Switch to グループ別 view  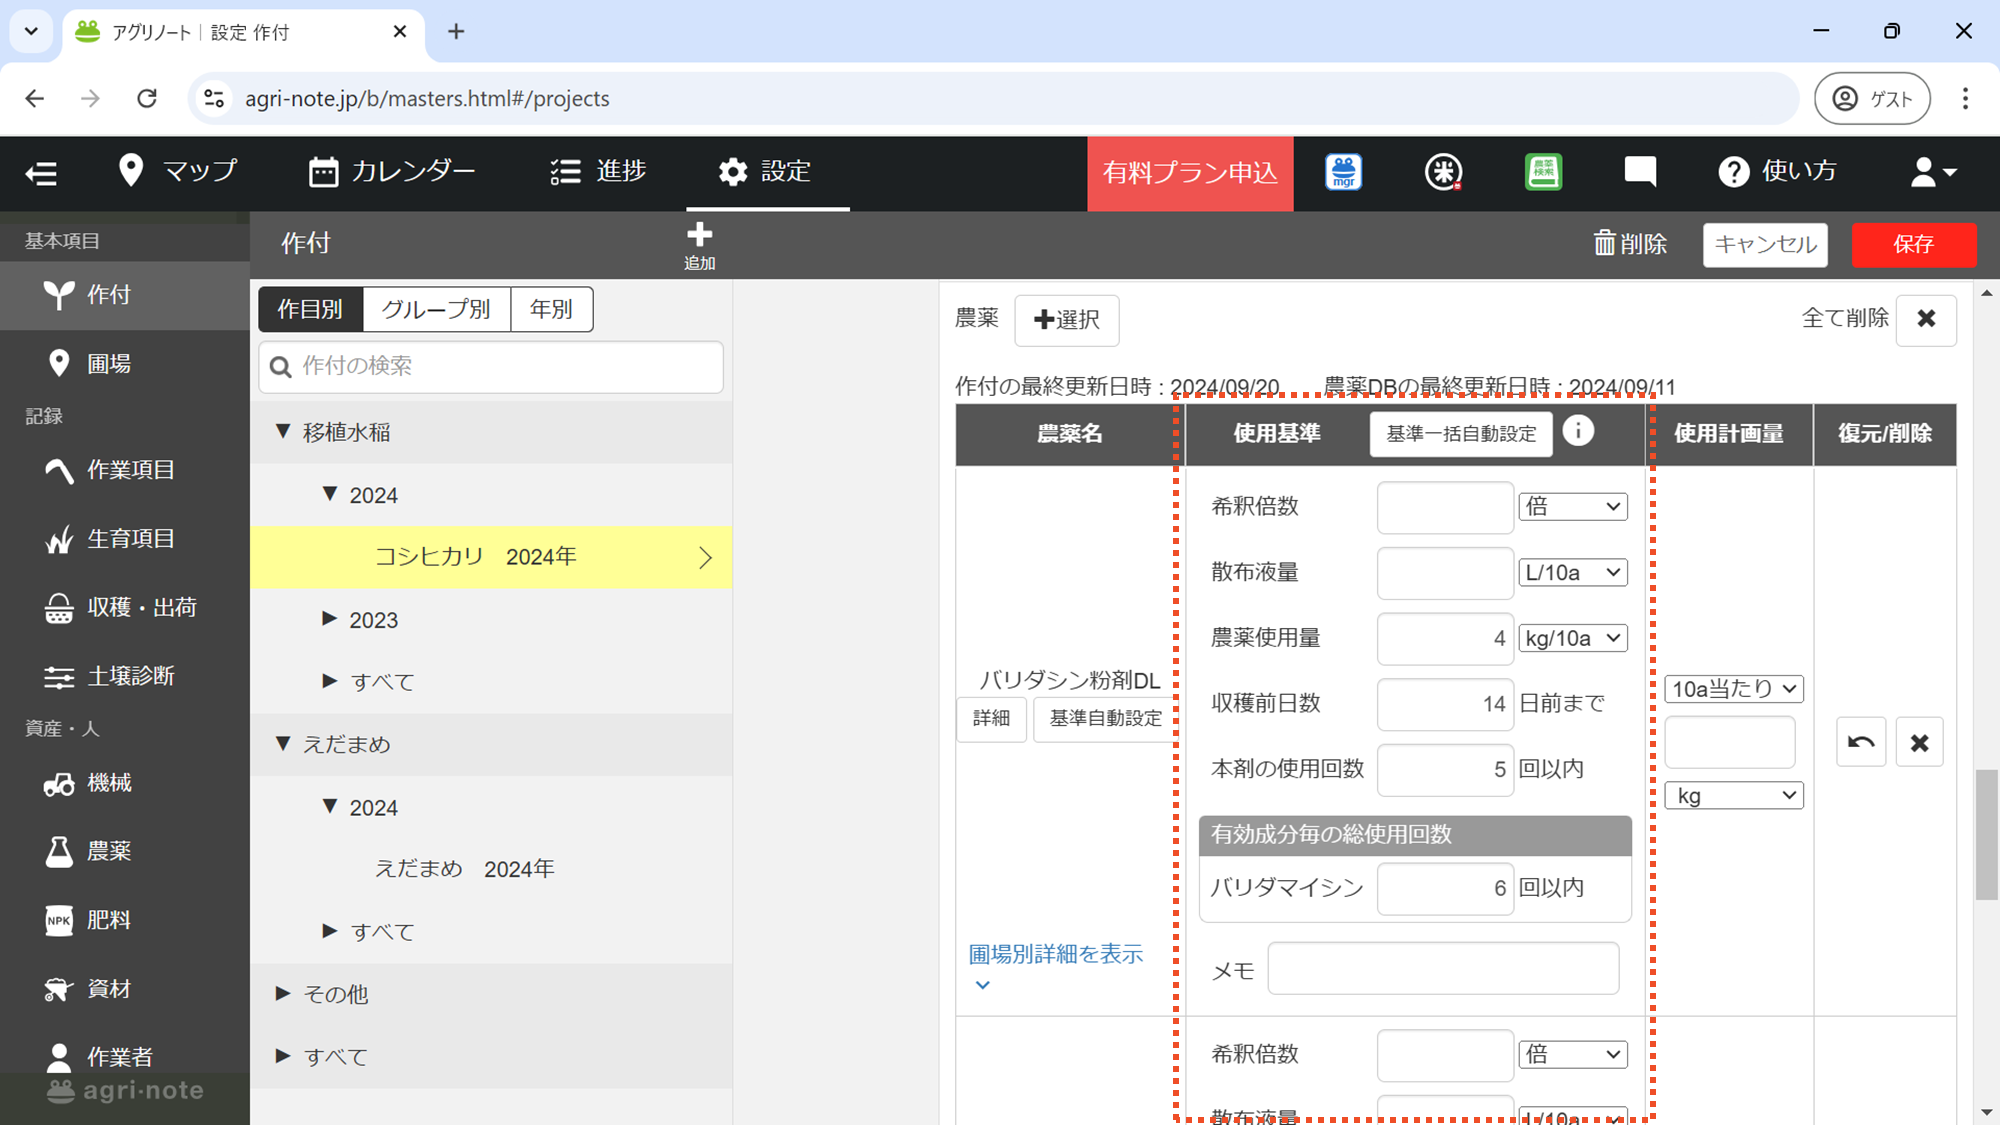436,309
